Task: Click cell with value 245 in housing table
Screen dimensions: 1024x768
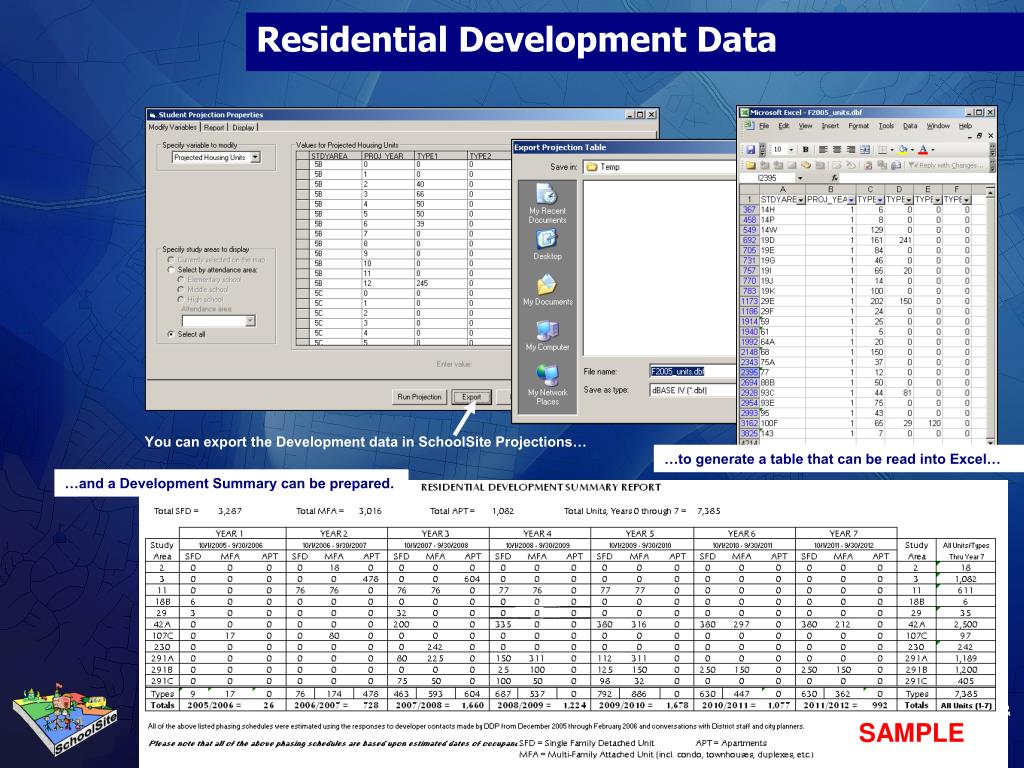Action: pos(441,283)
